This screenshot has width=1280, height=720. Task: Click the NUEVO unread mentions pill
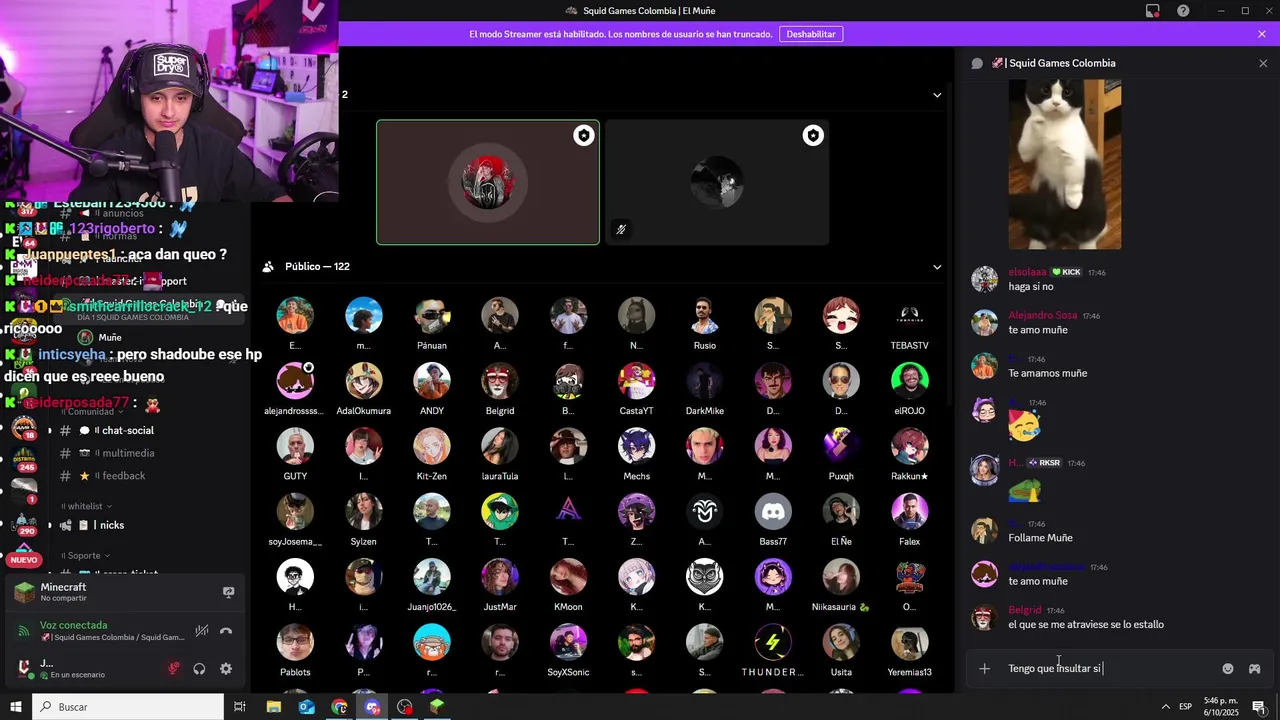[24, 560]
